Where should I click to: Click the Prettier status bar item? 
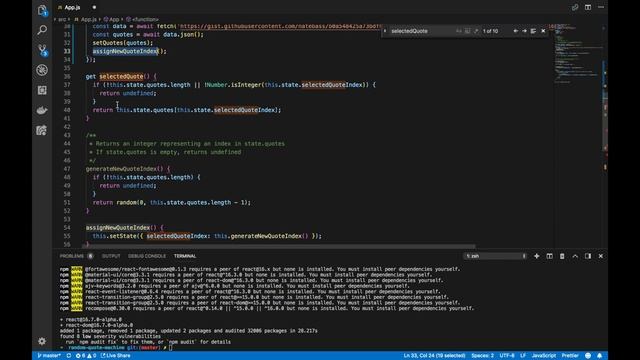pos(570,356)
